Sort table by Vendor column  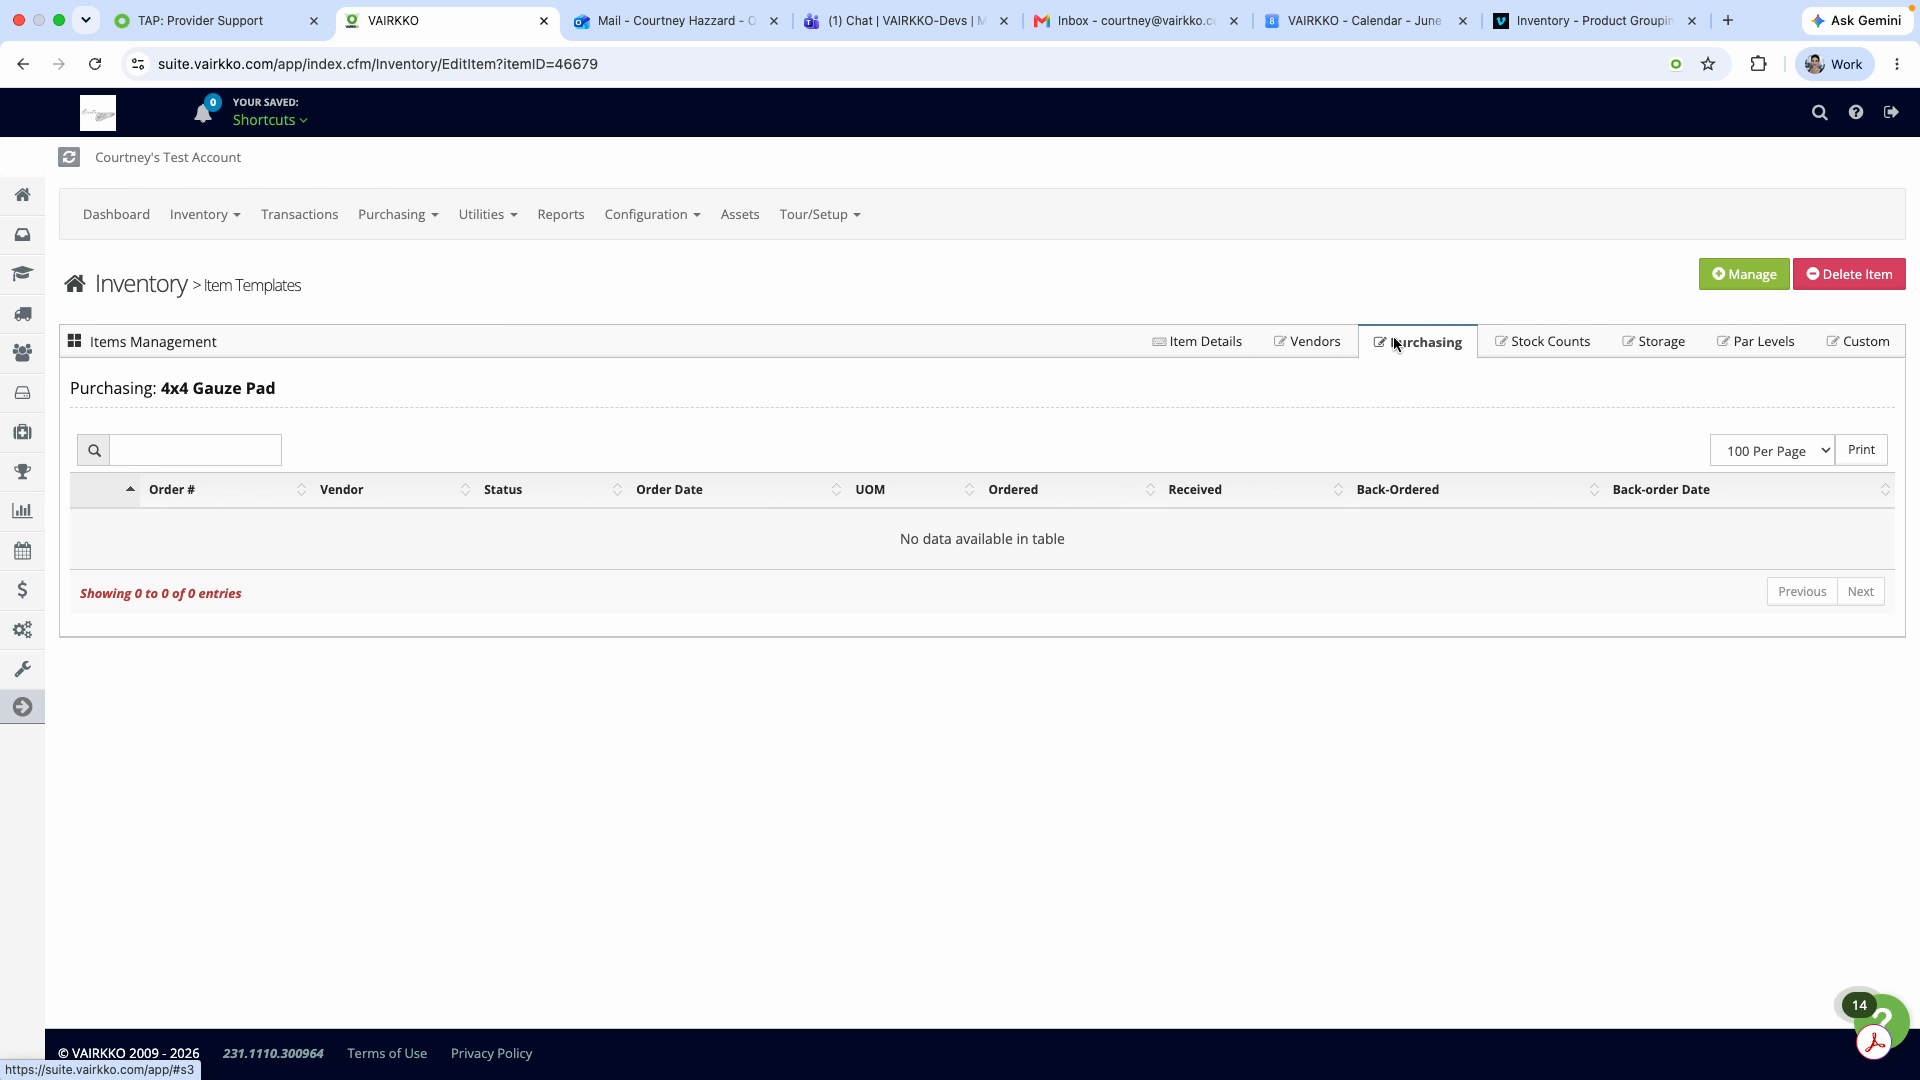tap(394, 490)
